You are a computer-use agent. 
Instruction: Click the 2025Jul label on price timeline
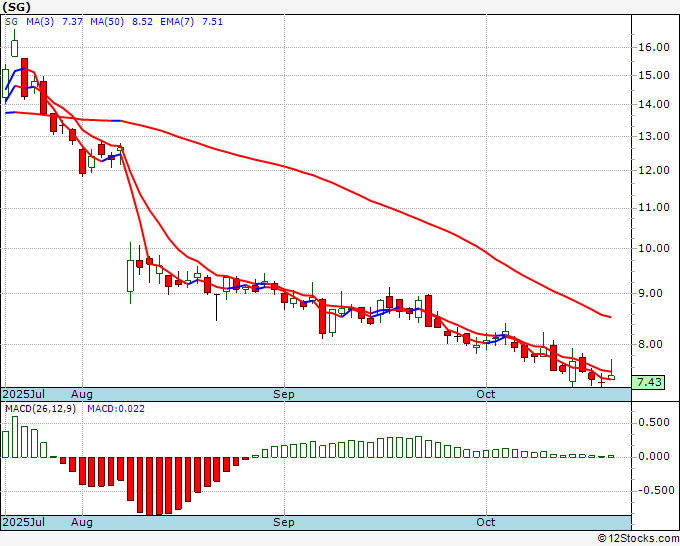(23, 394)
